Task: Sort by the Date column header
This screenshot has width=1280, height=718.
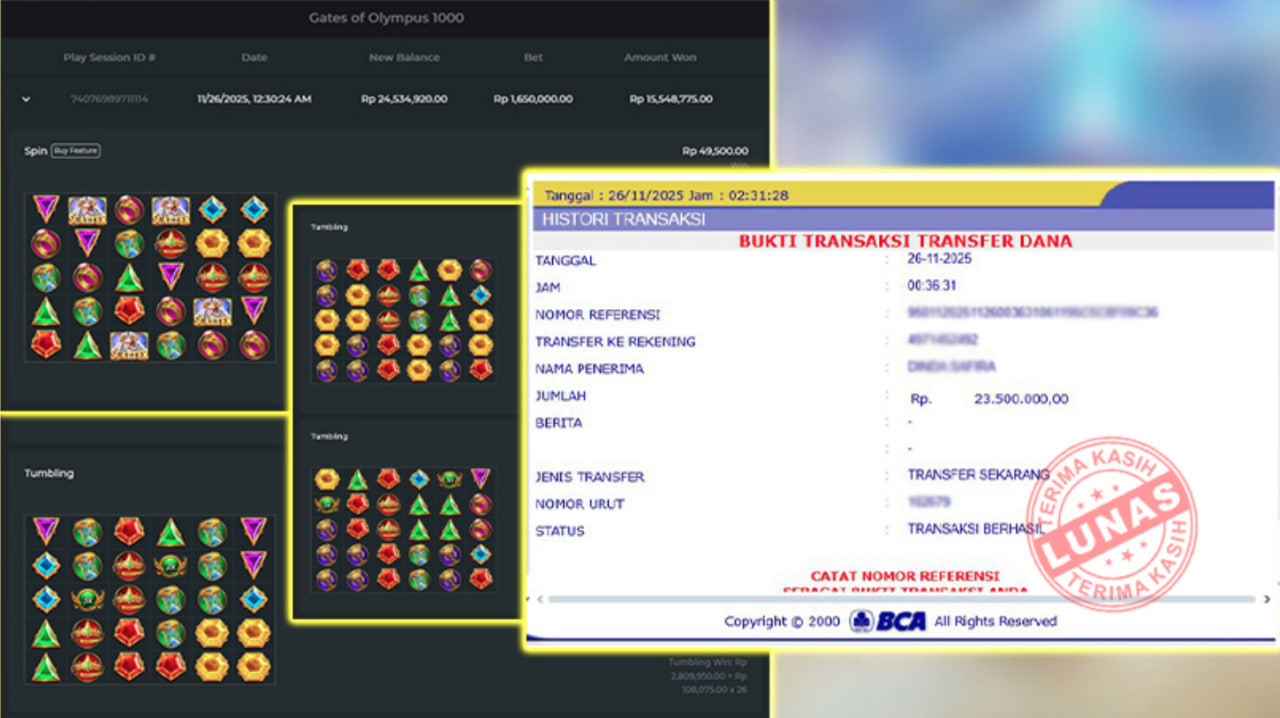Action: coord(254,58)
